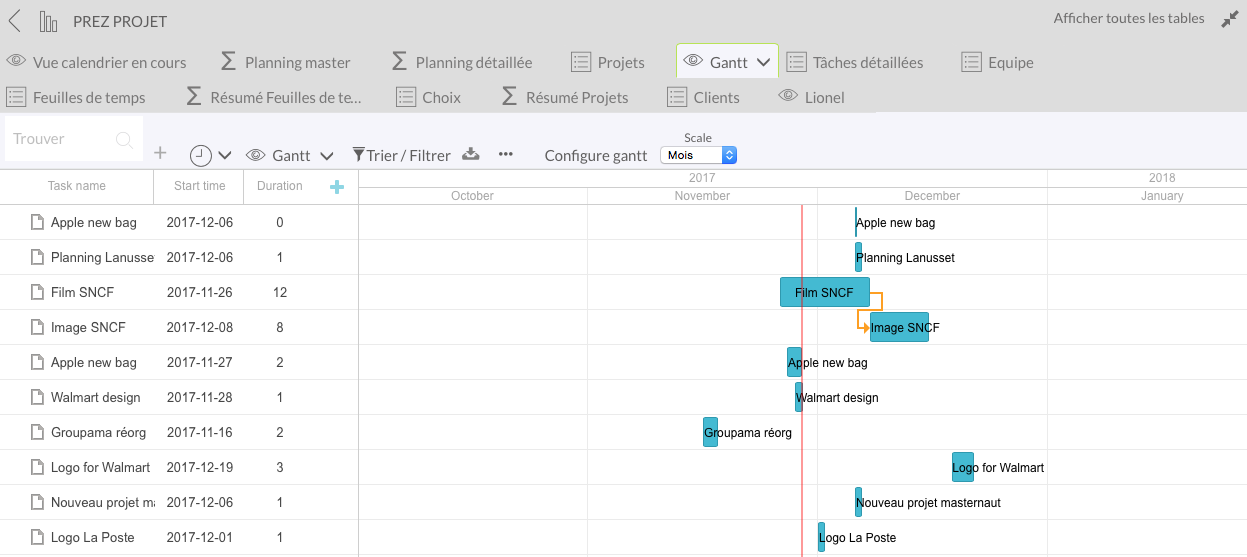Viewport: 1247px width, 557px height.
Task: Open the Lionel view tab
Action: [x=812, y=97]
